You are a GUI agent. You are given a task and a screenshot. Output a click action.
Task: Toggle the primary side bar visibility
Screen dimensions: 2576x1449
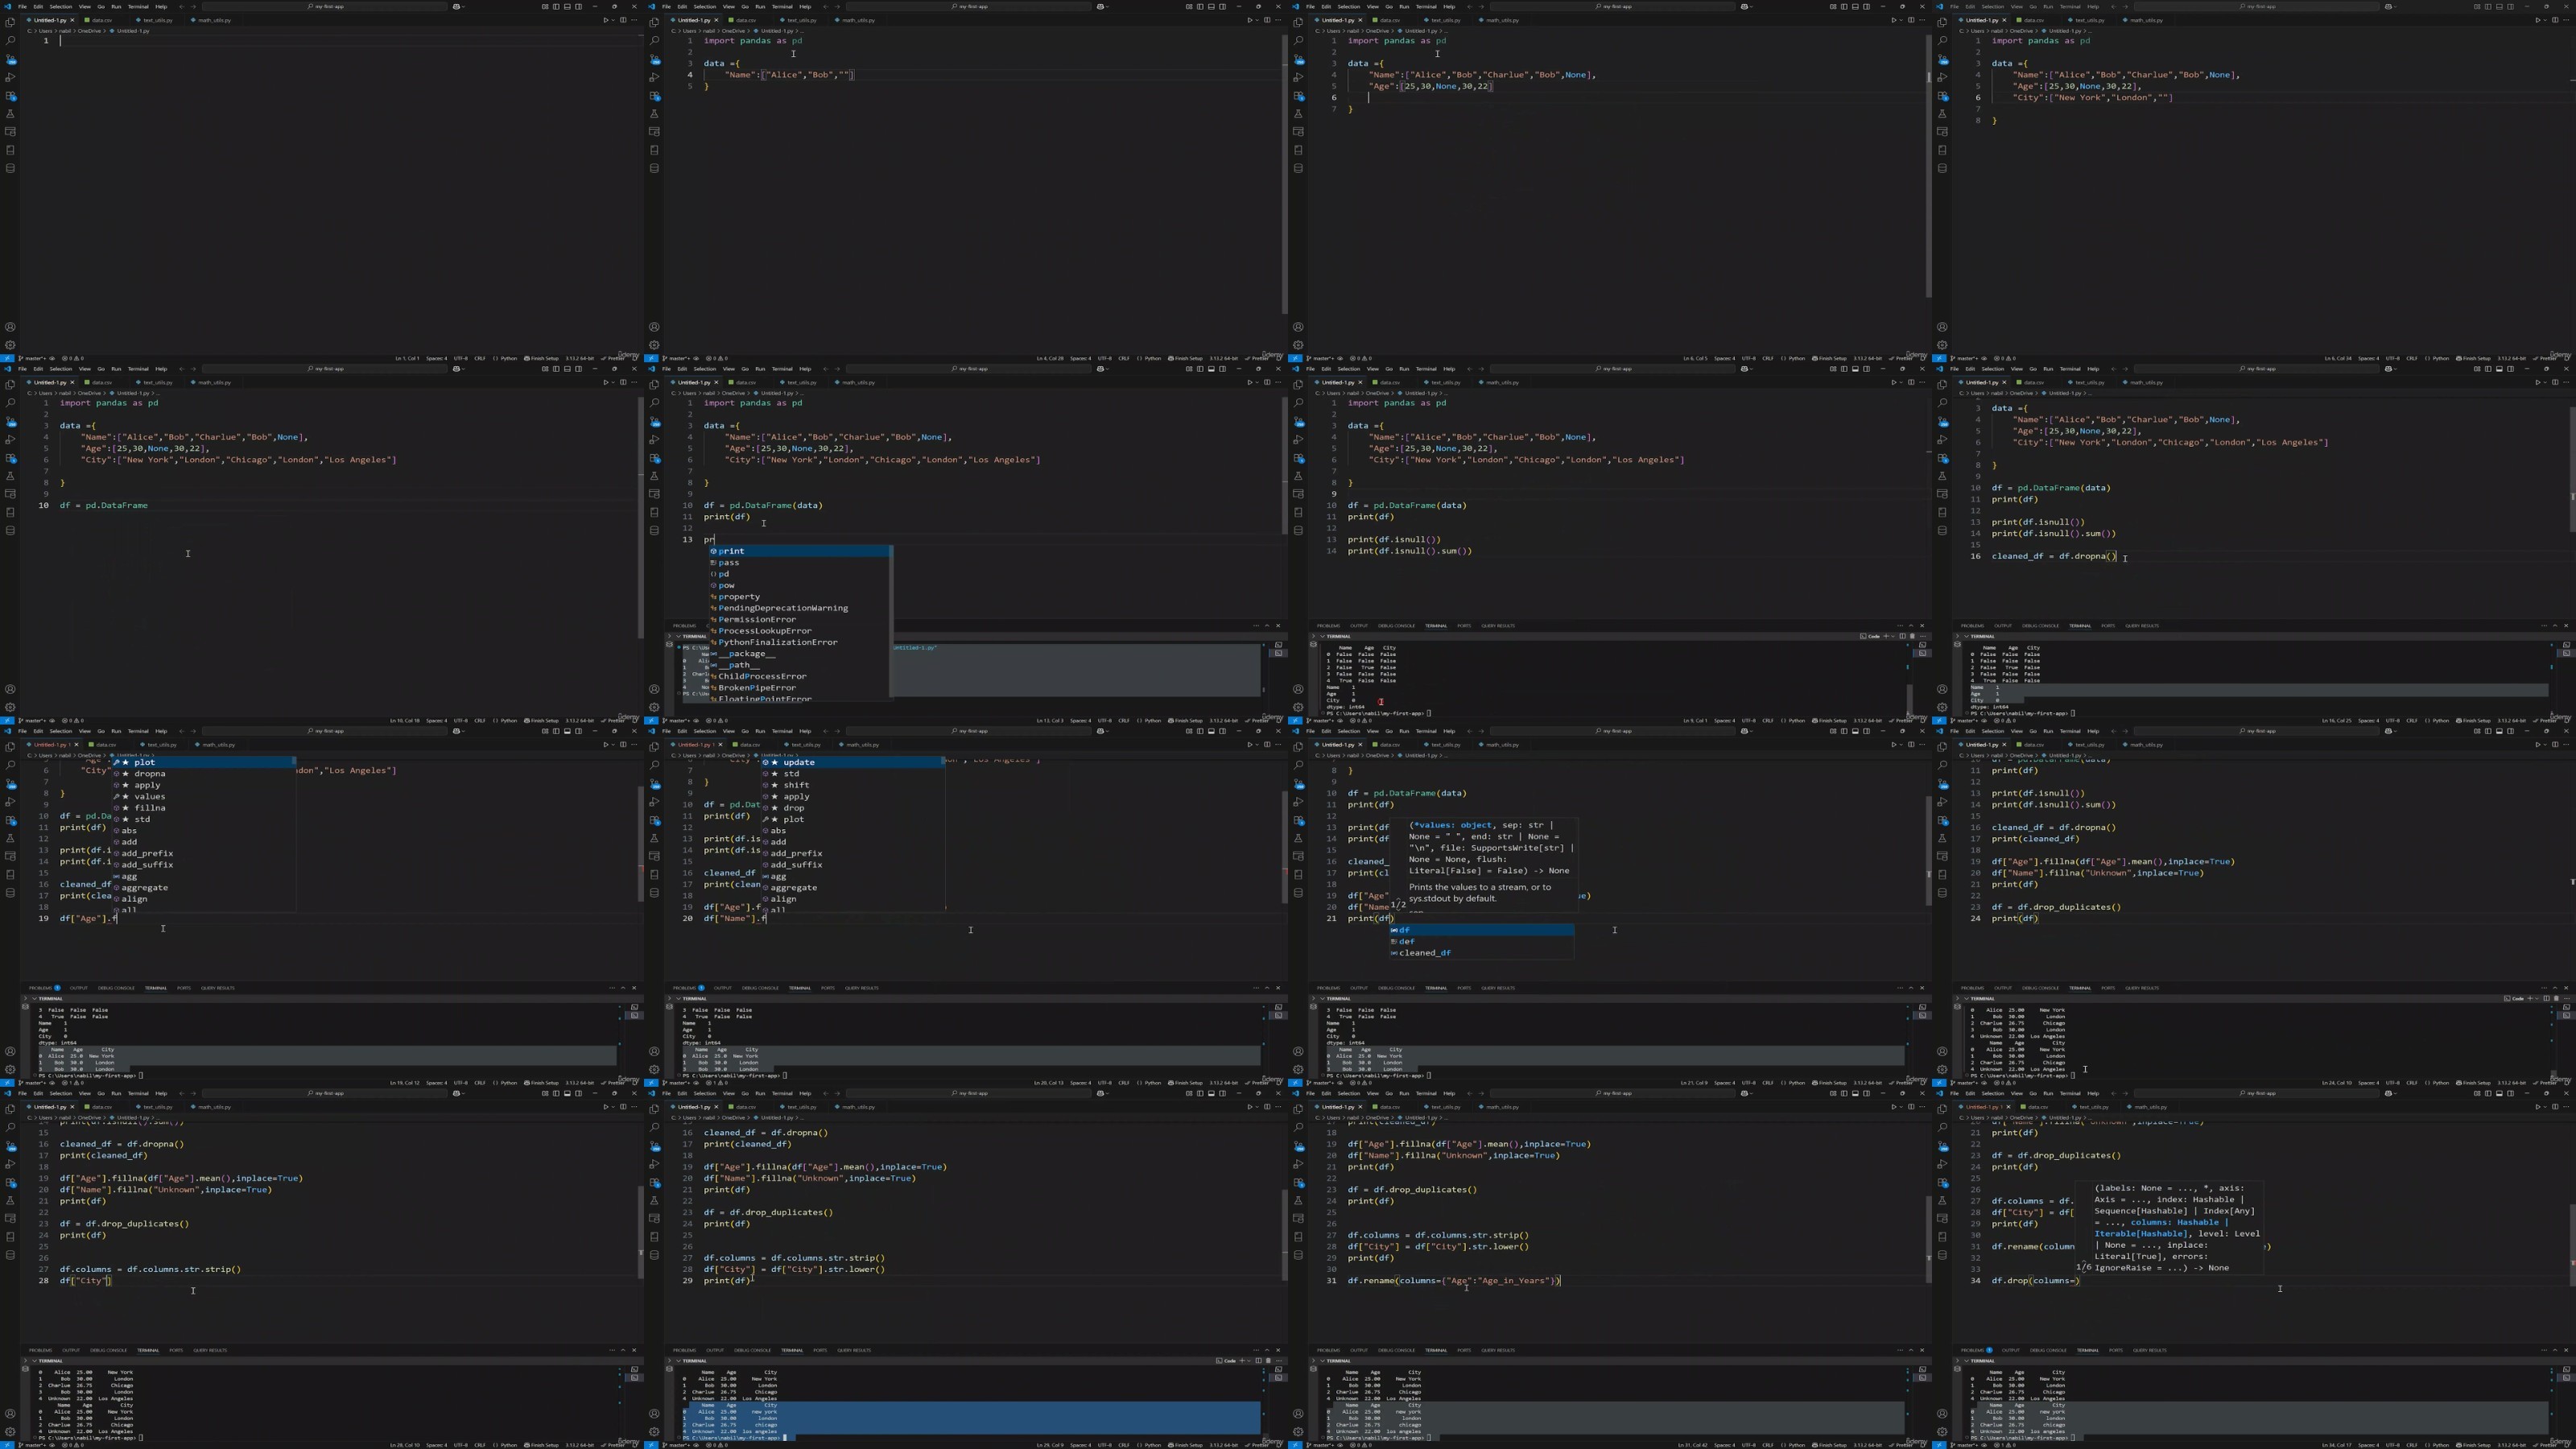point(557,6)
